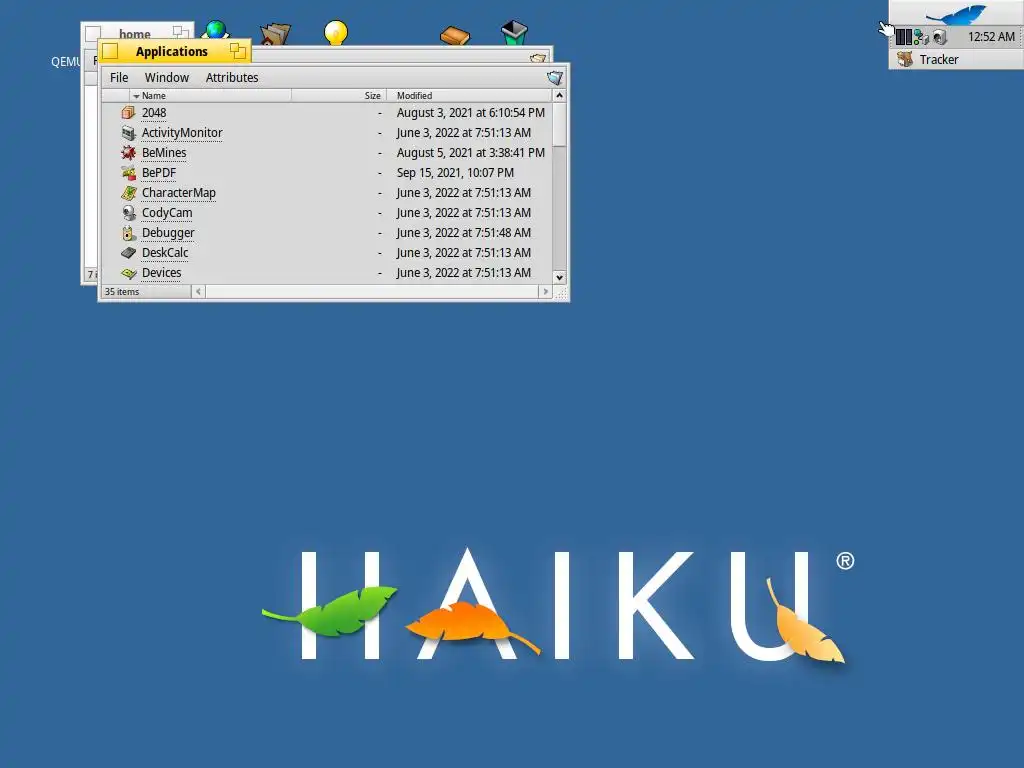Click the Applications window folder drag icon

tap(554, 78)
